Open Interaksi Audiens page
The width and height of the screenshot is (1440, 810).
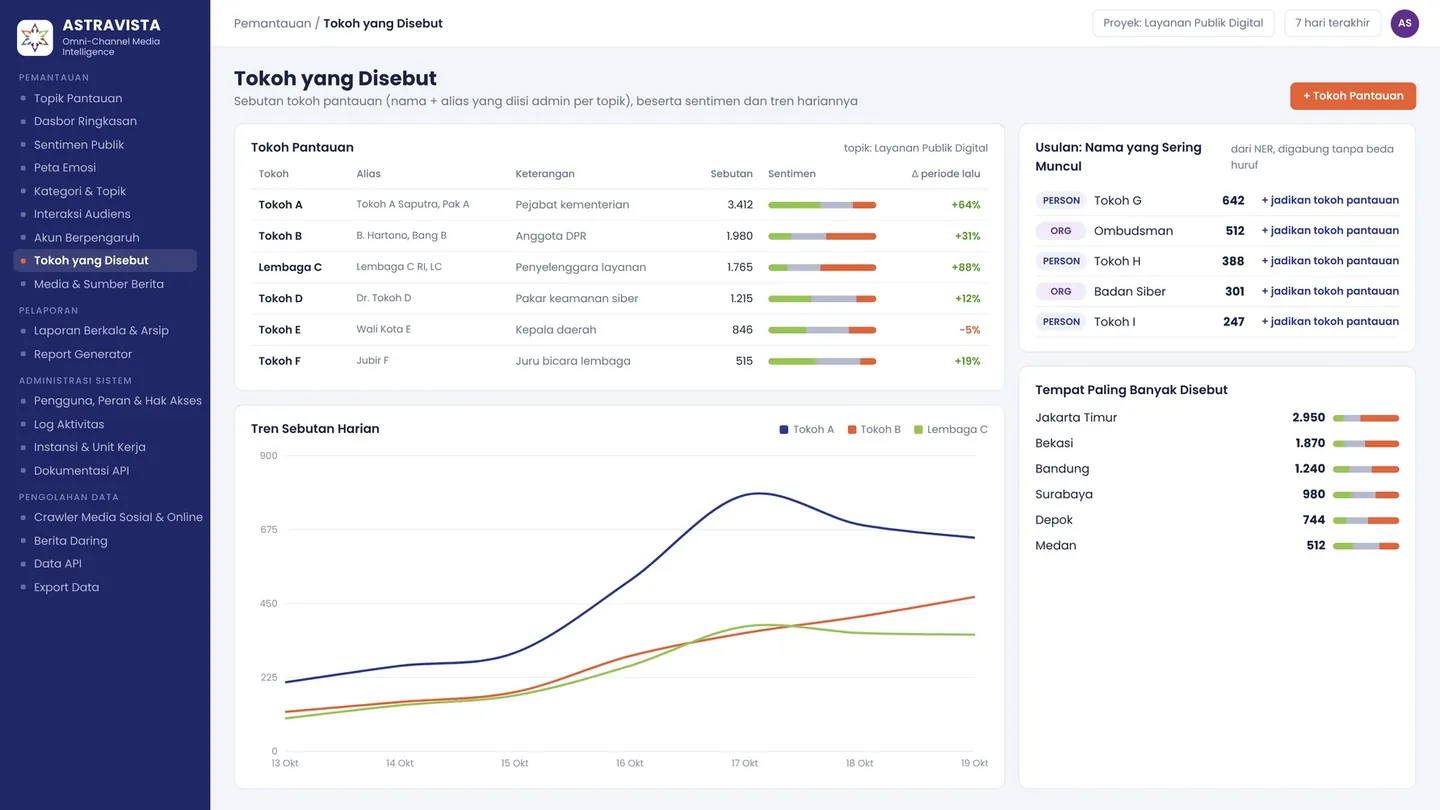82,214
